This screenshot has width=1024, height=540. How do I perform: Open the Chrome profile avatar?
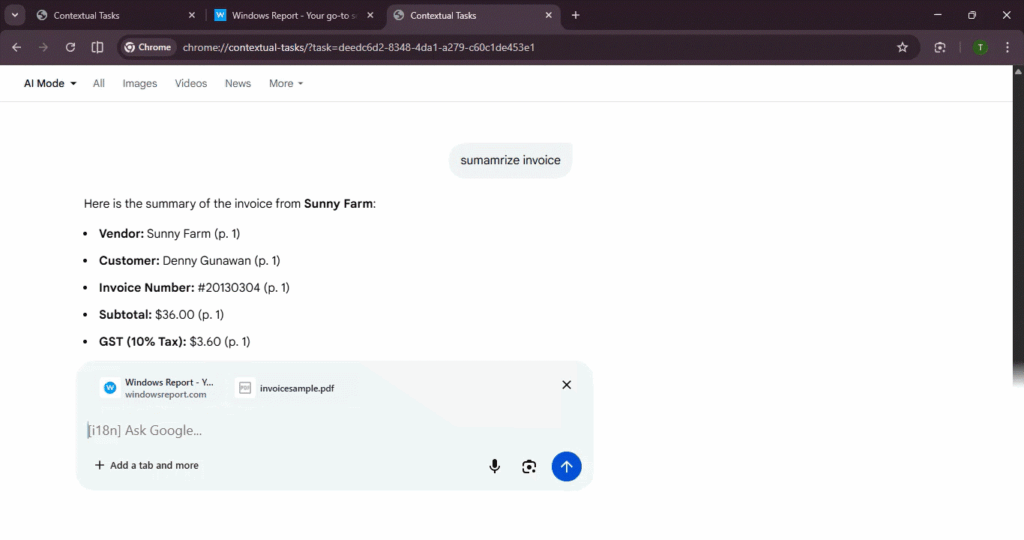click(x=980, y=47)
